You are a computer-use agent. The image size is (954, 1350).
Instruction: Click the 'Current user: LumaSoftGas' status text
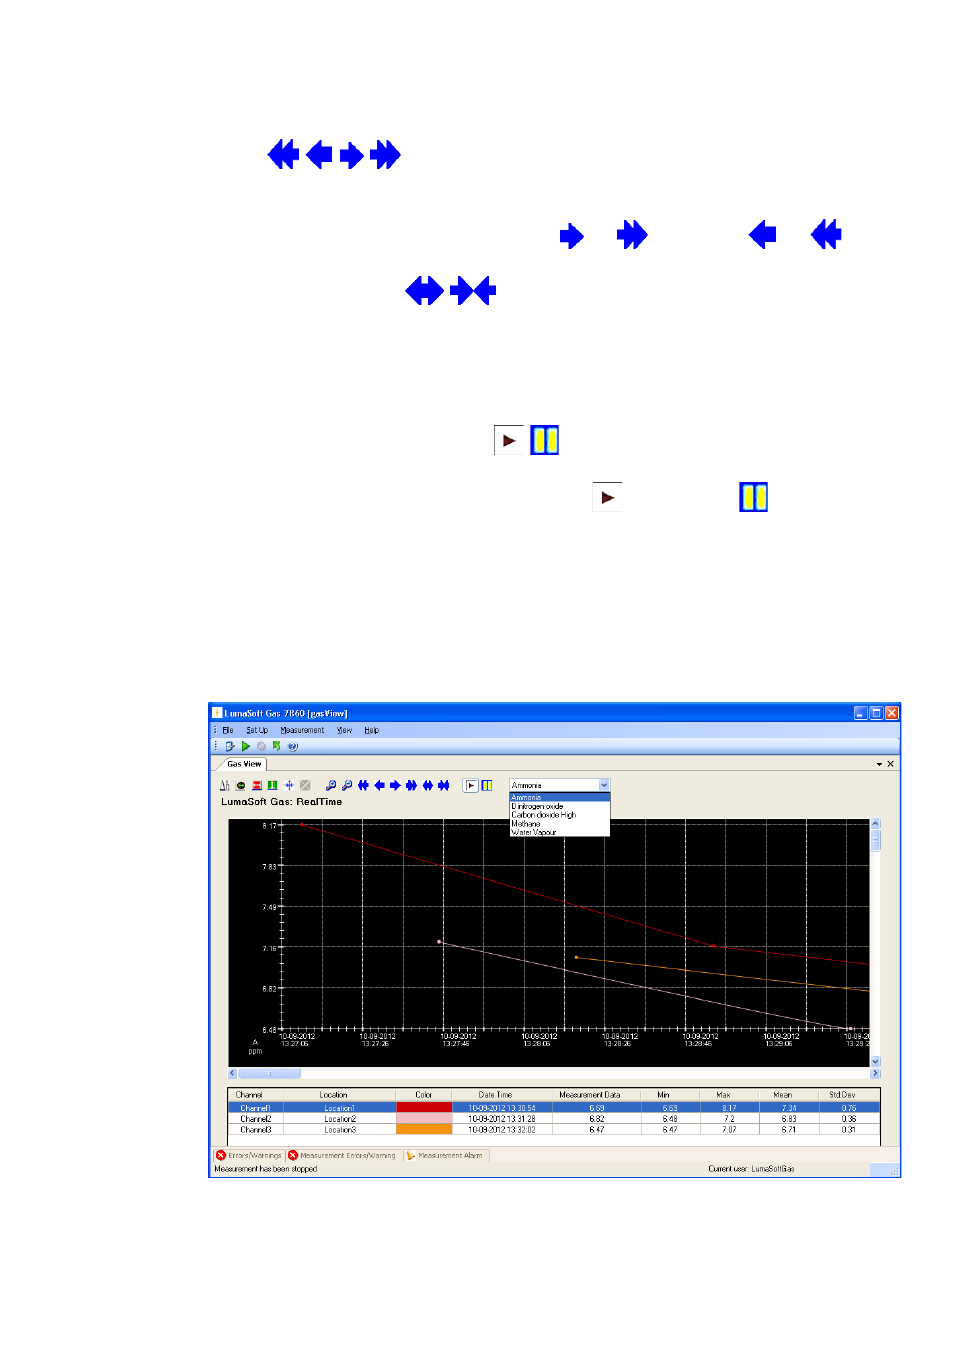coord(751,1169)
